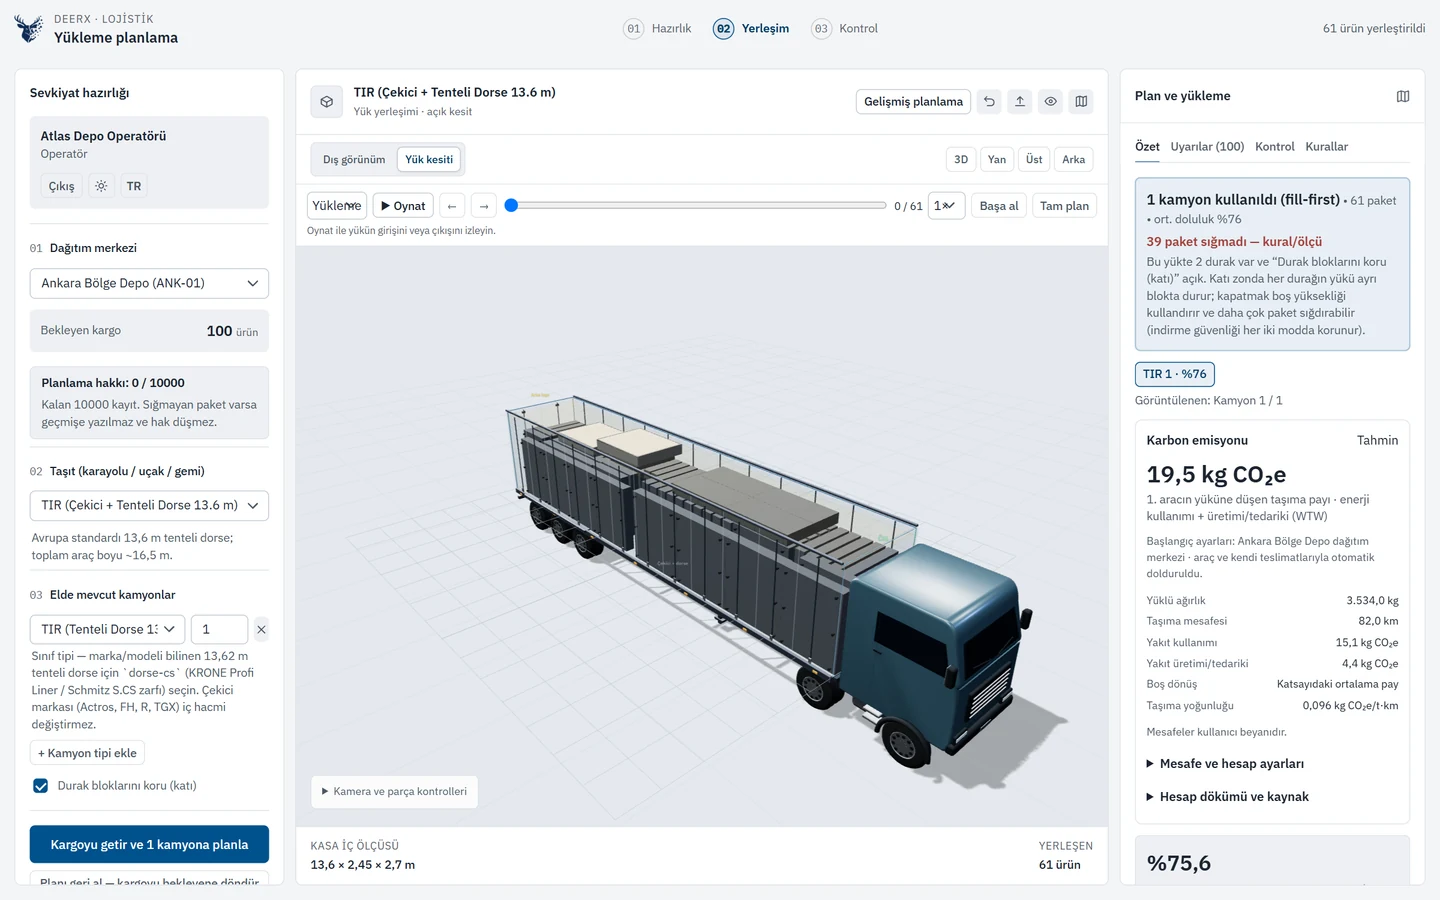Open the Özet tab
1440x900 pixels.
[1147, 146]
